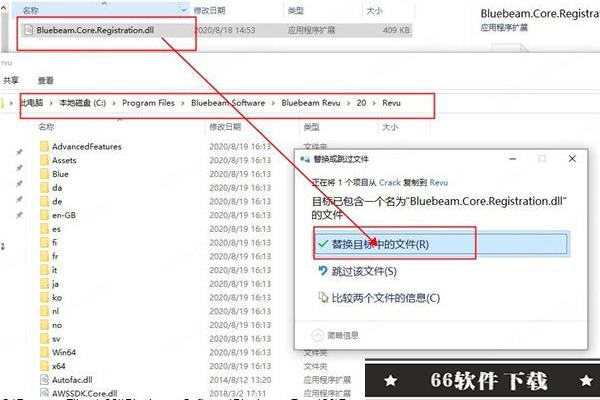The image size is (600, 400).
Task: Select Bluebeam.Core.Registration.dll file in top window
Action: pyautogui.click(x=95, y=30)
